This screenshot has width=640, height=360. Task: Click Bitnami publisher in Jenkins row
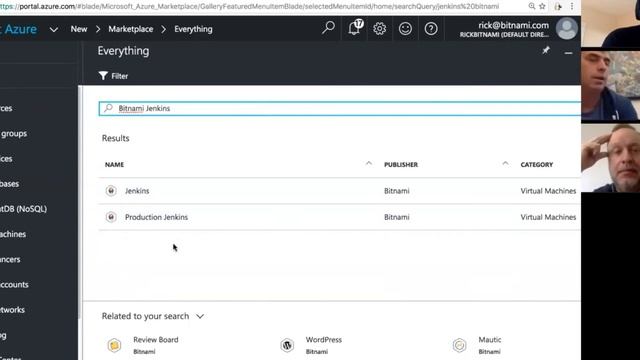click(x=396, y=191)
